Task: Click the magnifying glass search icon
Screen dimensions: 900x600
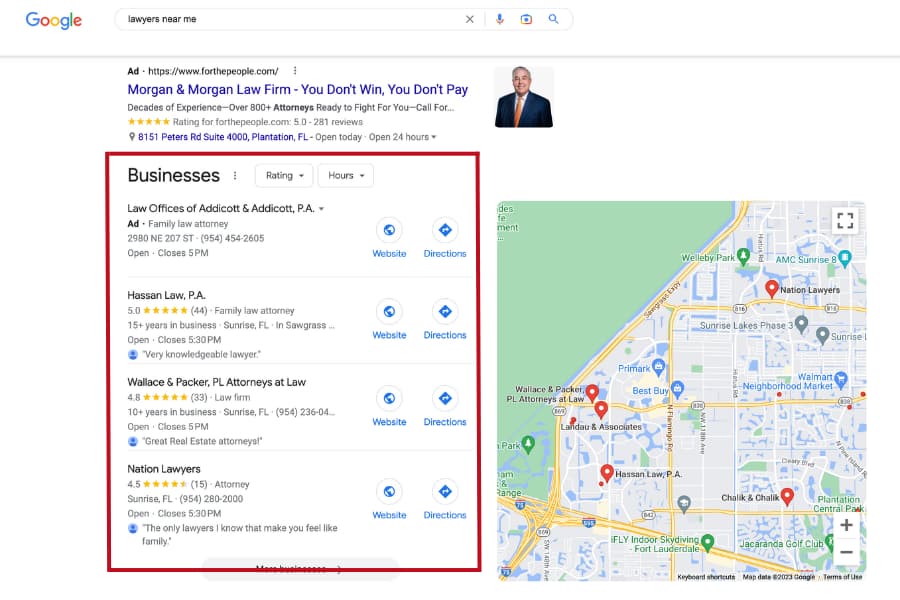Action: pos(554,19)
